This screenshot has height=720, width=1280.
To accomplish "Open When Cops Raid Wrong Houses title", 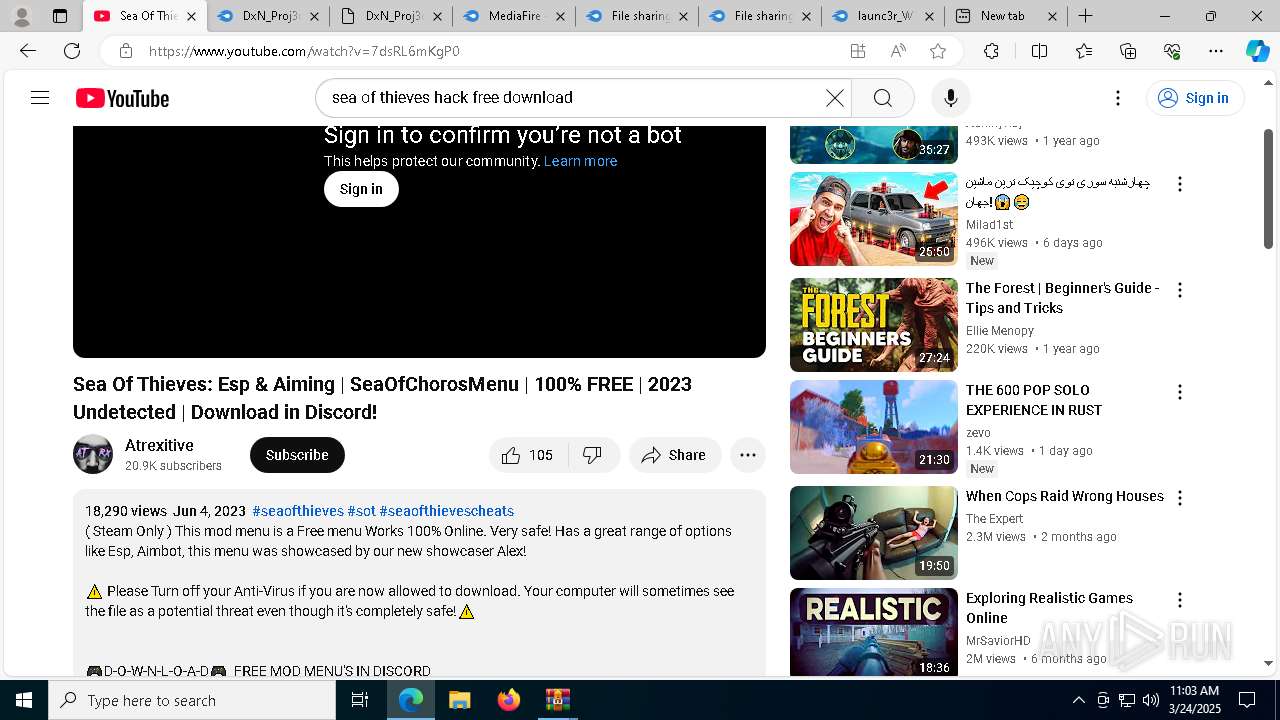I will point(1064,496).
